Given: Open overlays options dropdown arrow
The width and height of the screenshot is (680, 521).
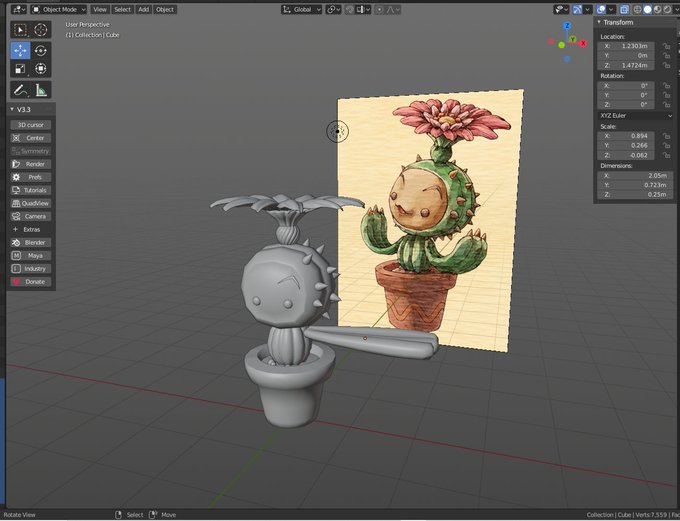Looking at the screenshot, I should (x=611, y=9).
